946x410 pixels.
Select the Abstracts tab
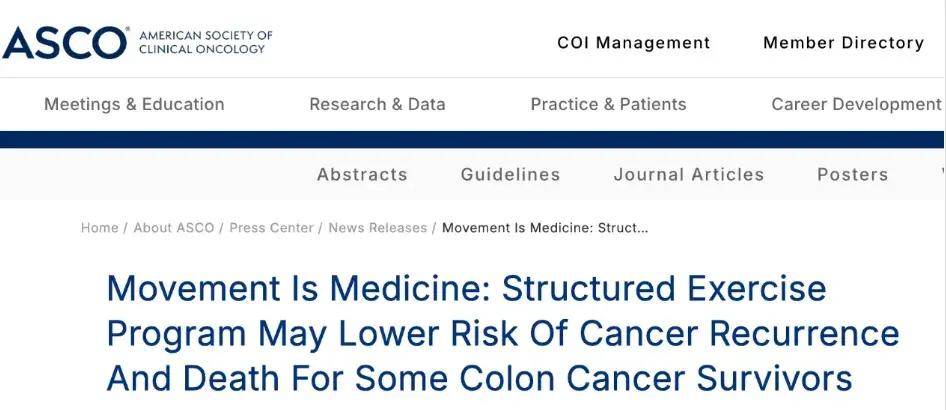[x=362, y=174]
